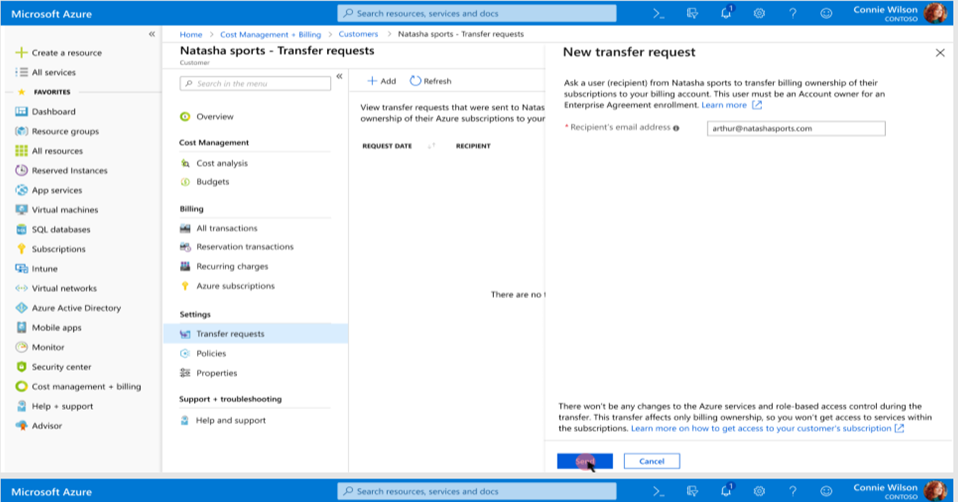The height and width of the screenshot is (502, 958).
Task: Refresh the transfer requests list
Action: tap(431, 81)
